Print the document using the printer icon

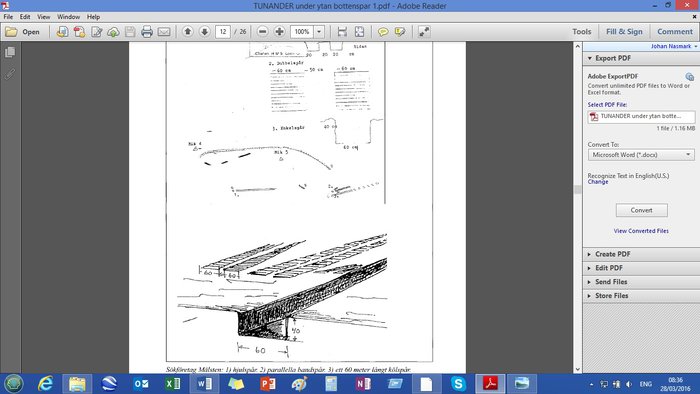click(x=147, y=32)
